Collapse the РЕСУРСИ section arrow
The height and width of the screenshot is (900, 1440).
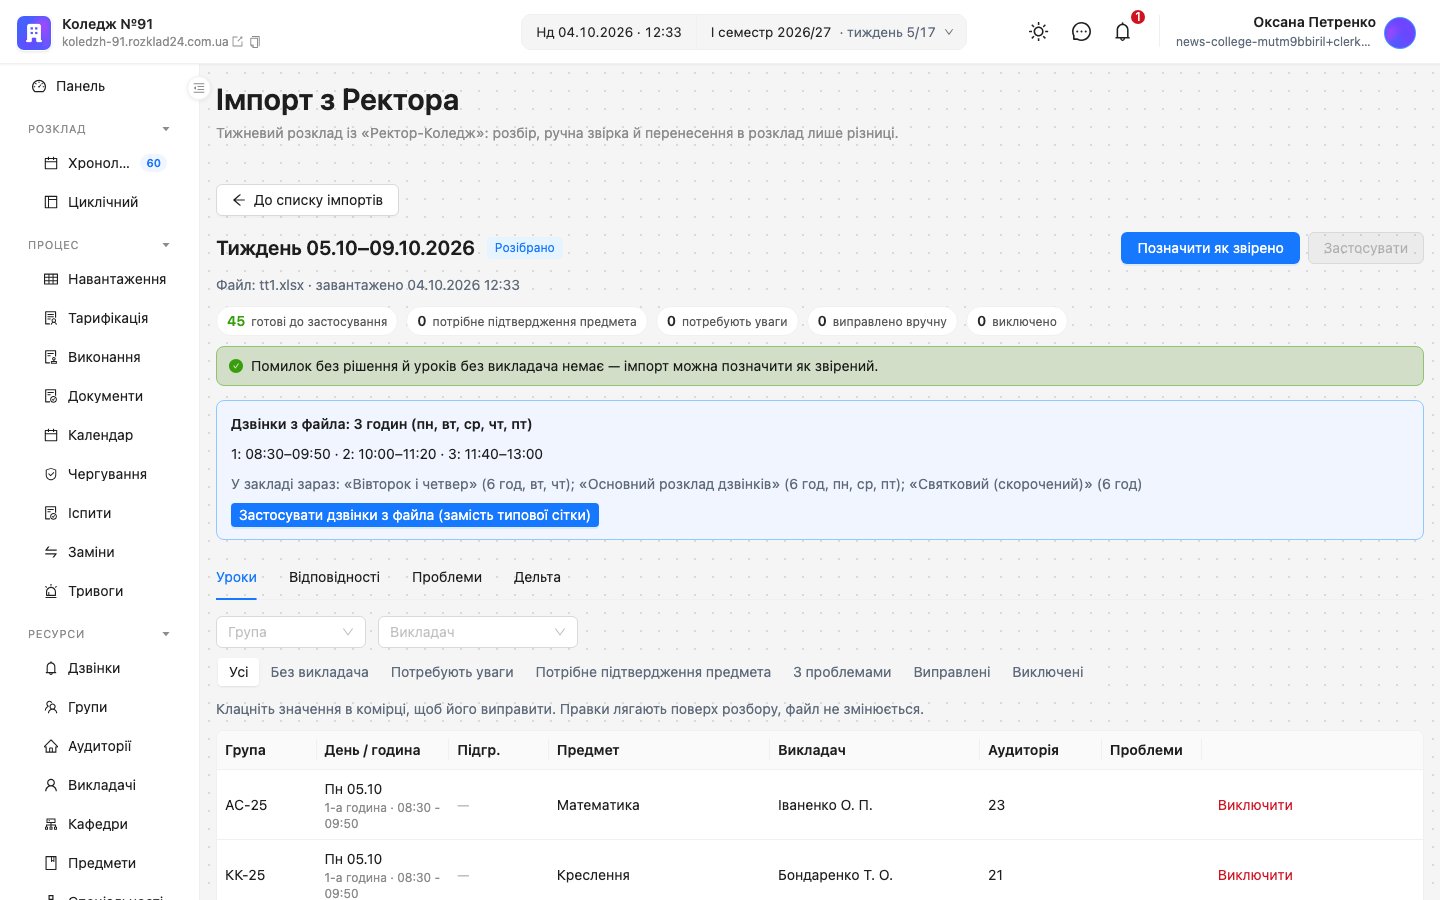point(166,634)
